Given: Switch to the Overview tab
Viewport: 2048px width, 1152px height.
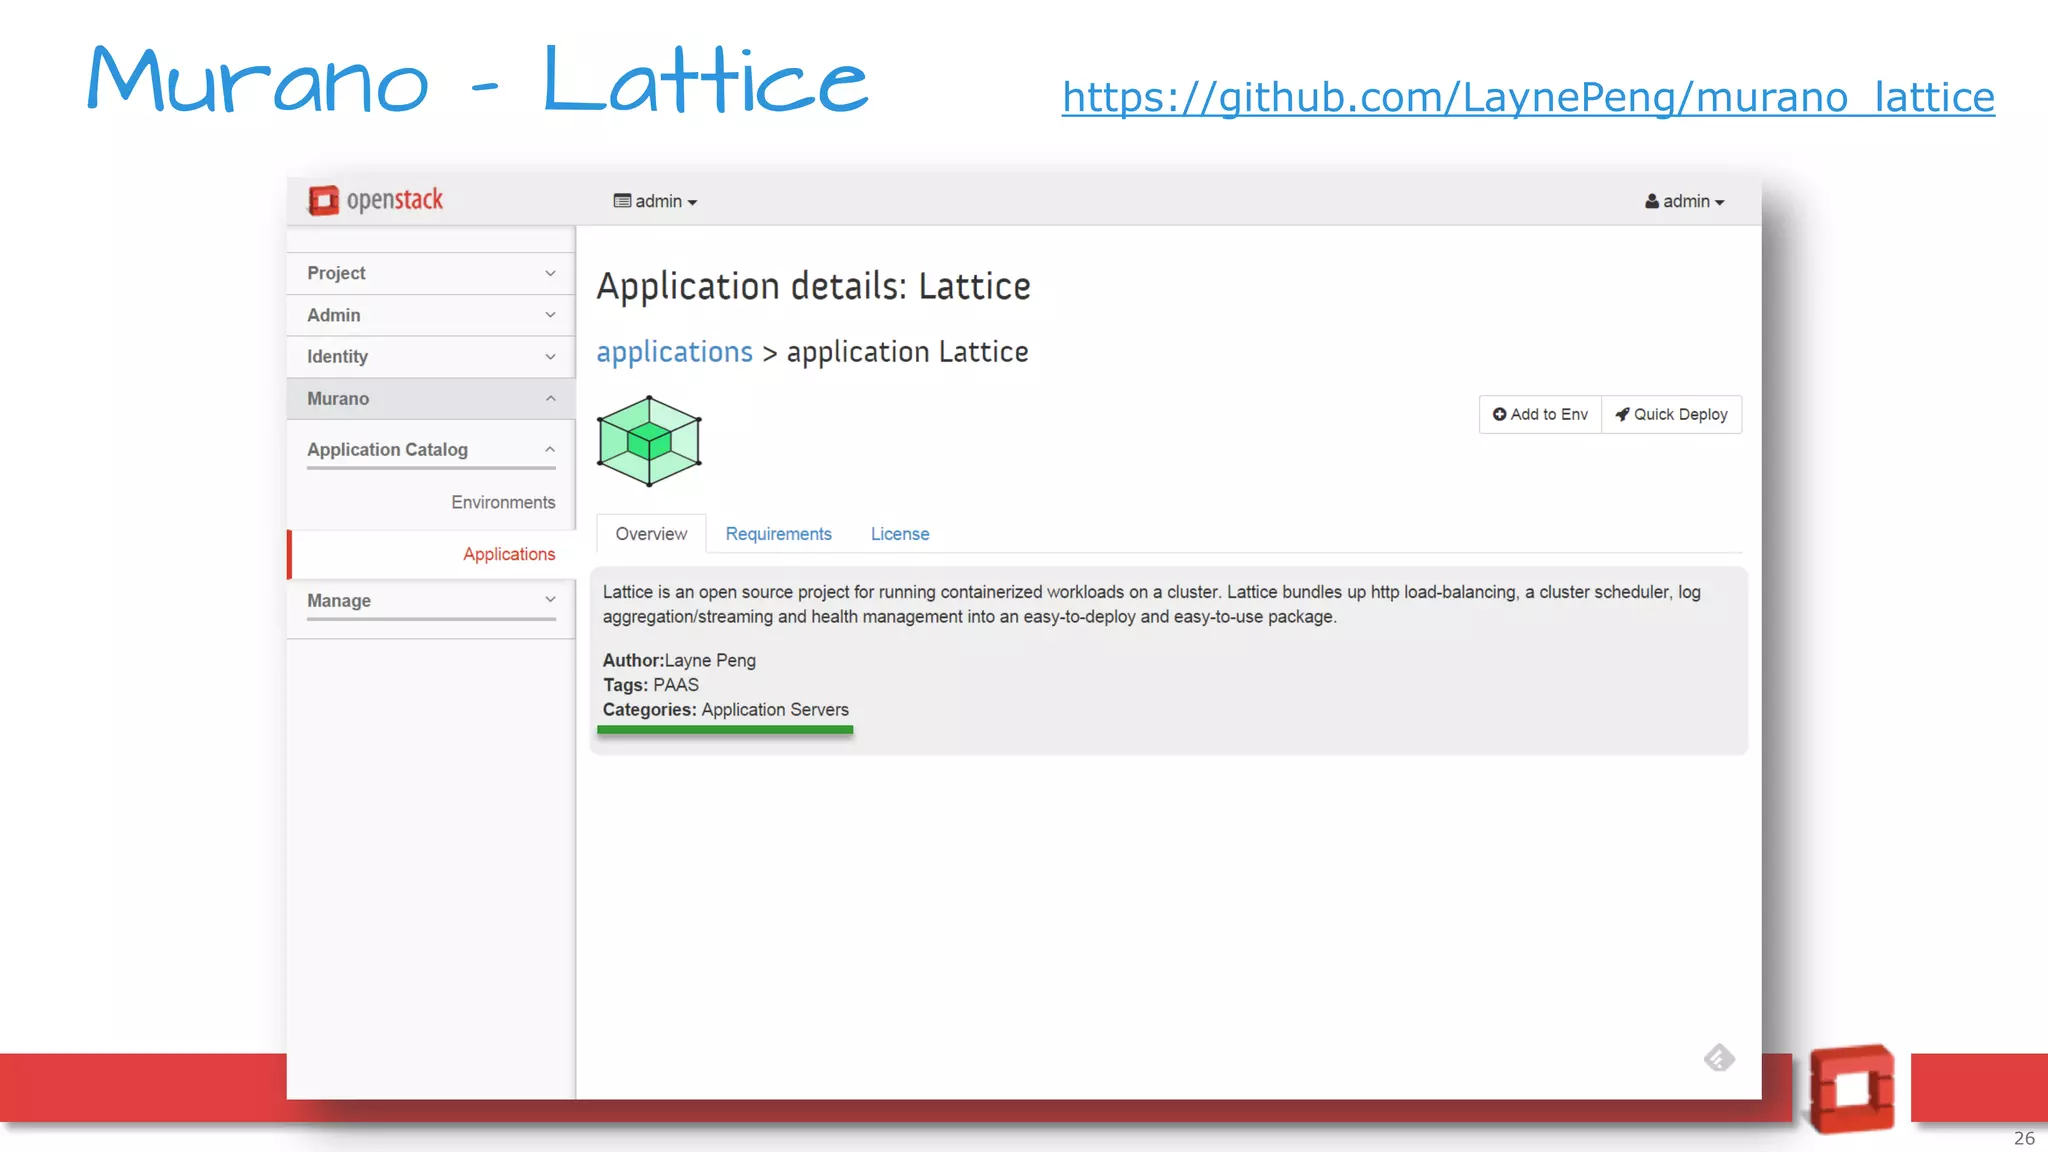Looking at the screenshot, I should 651,534.
